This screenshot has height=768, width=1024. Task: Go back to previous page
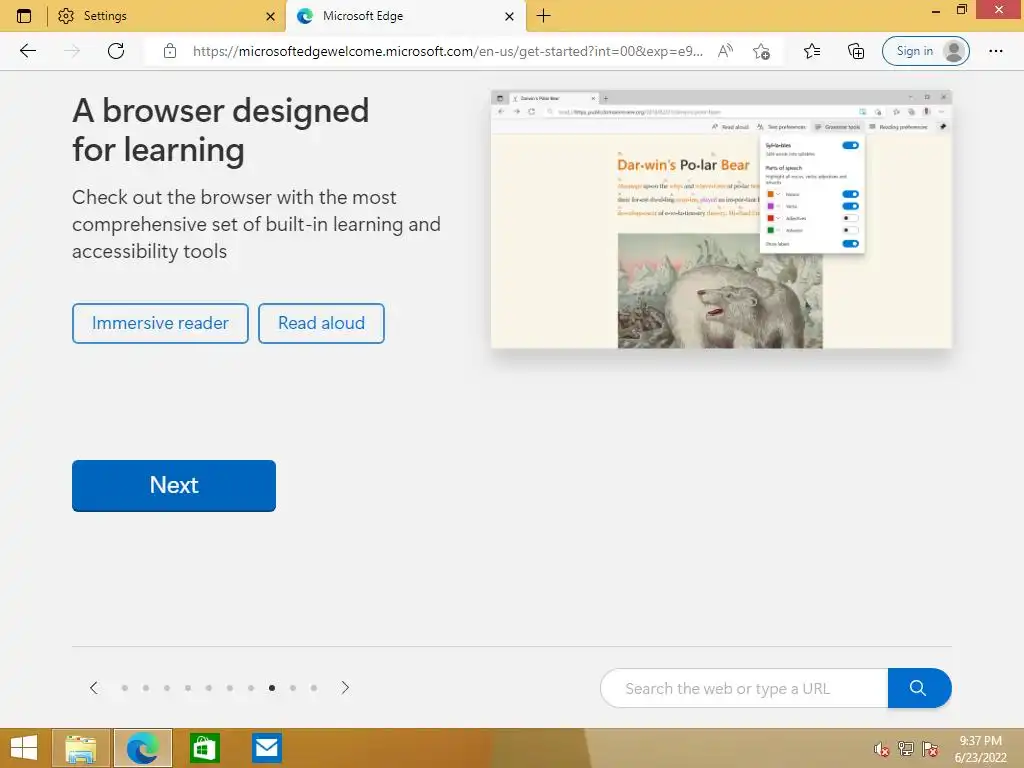(x=27, y=51)
